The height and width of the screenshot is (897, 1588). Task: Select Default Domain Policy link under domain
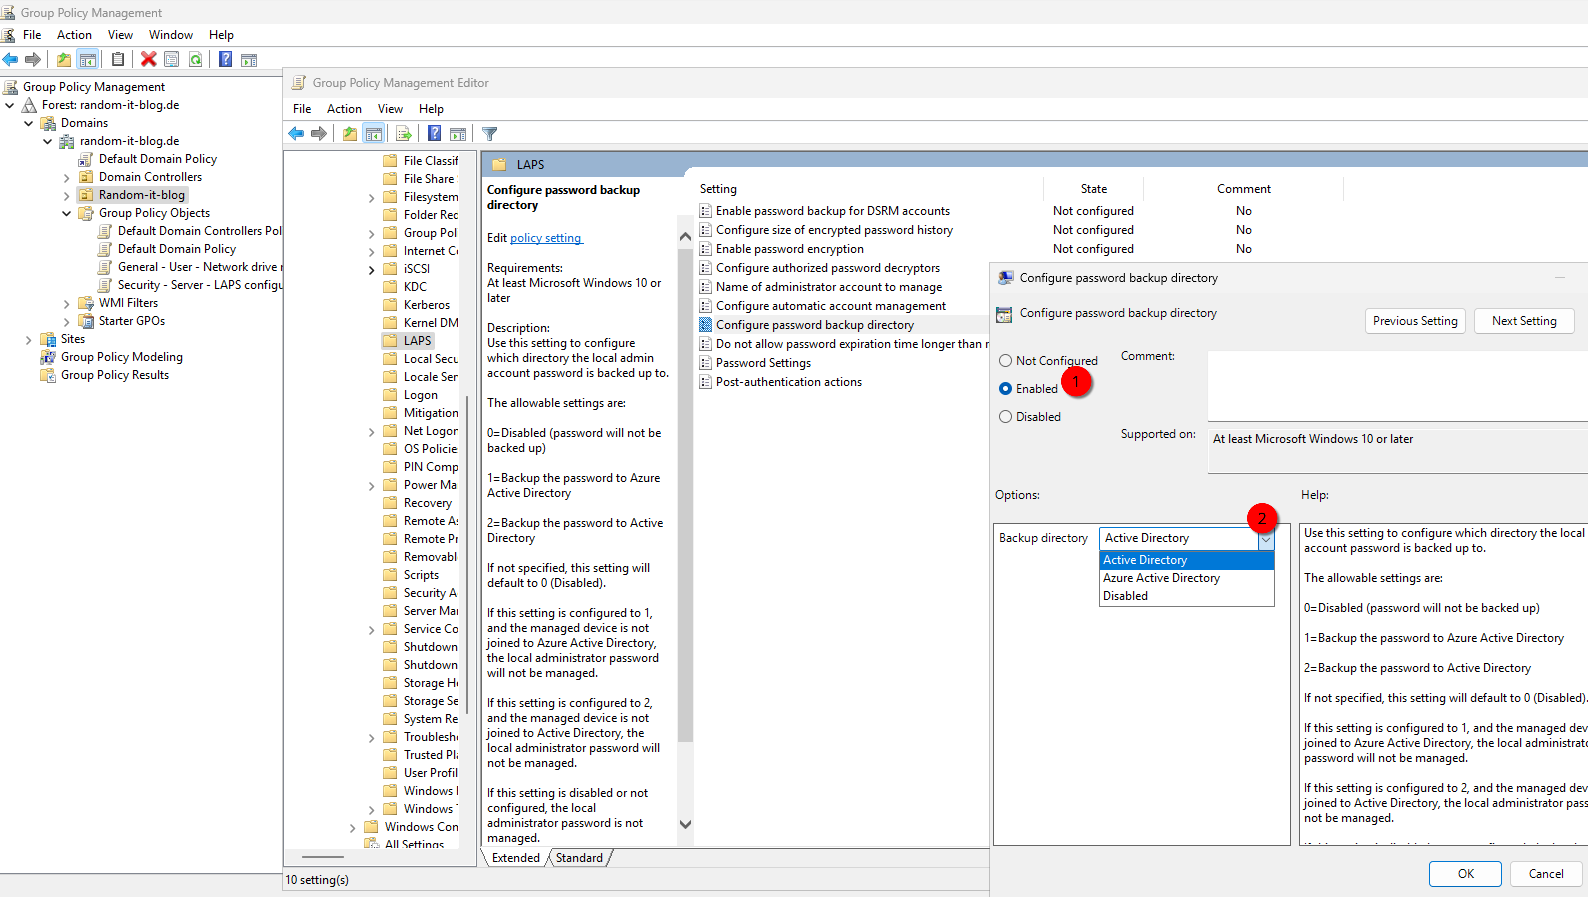tap(157, 159)
